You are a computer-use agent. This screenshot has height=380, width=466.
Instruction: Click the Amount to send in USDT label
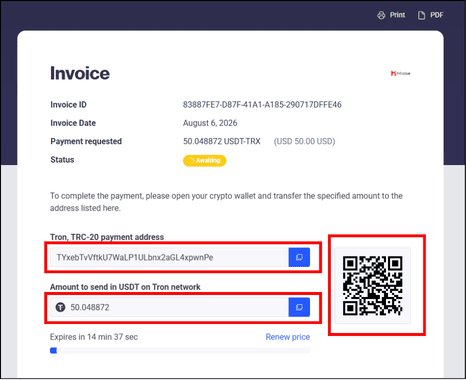125,287
